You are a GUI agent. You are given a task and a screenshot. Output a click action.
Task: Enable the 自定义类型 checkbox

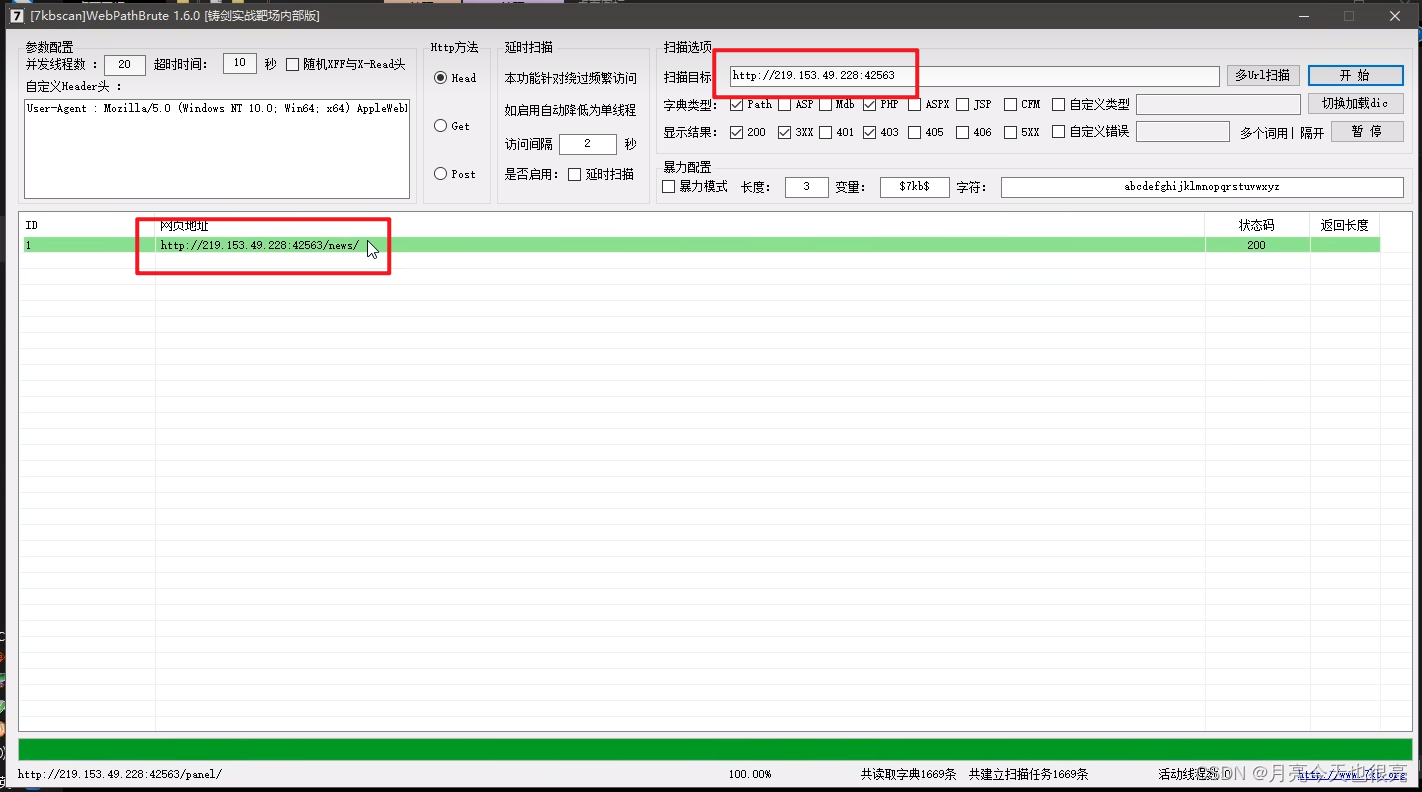tap(1058, 104)
